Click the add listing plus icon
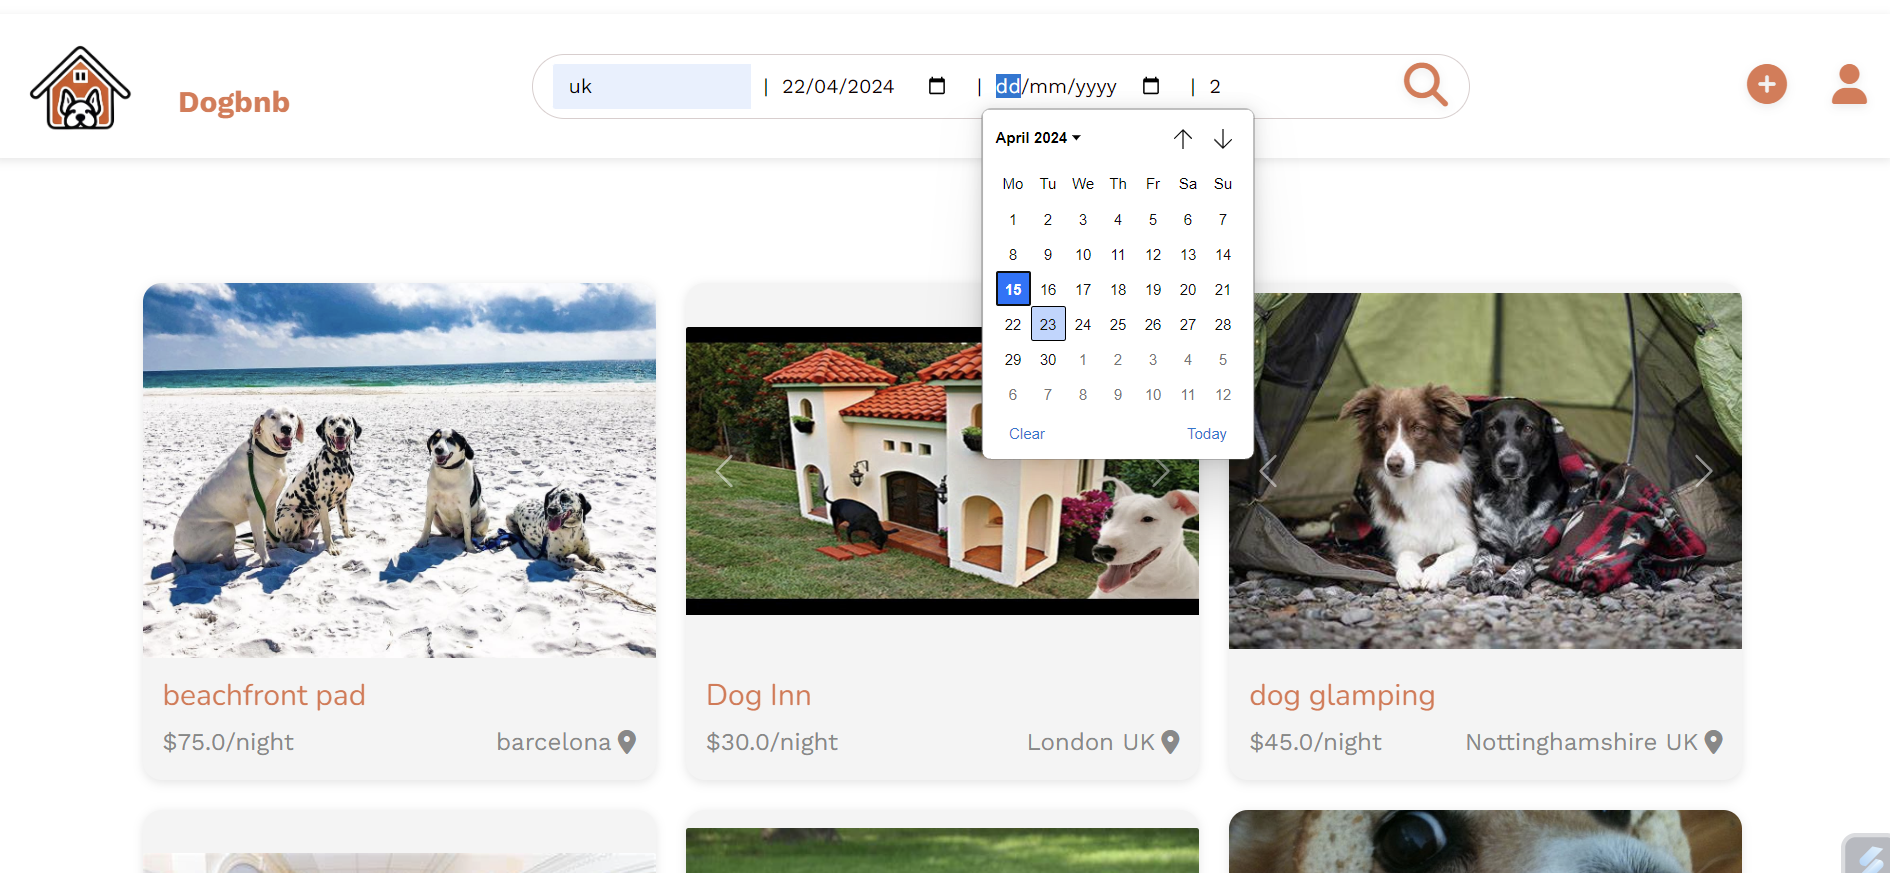The width and height of the screenshot is (1890, 873). [1766, 84]
